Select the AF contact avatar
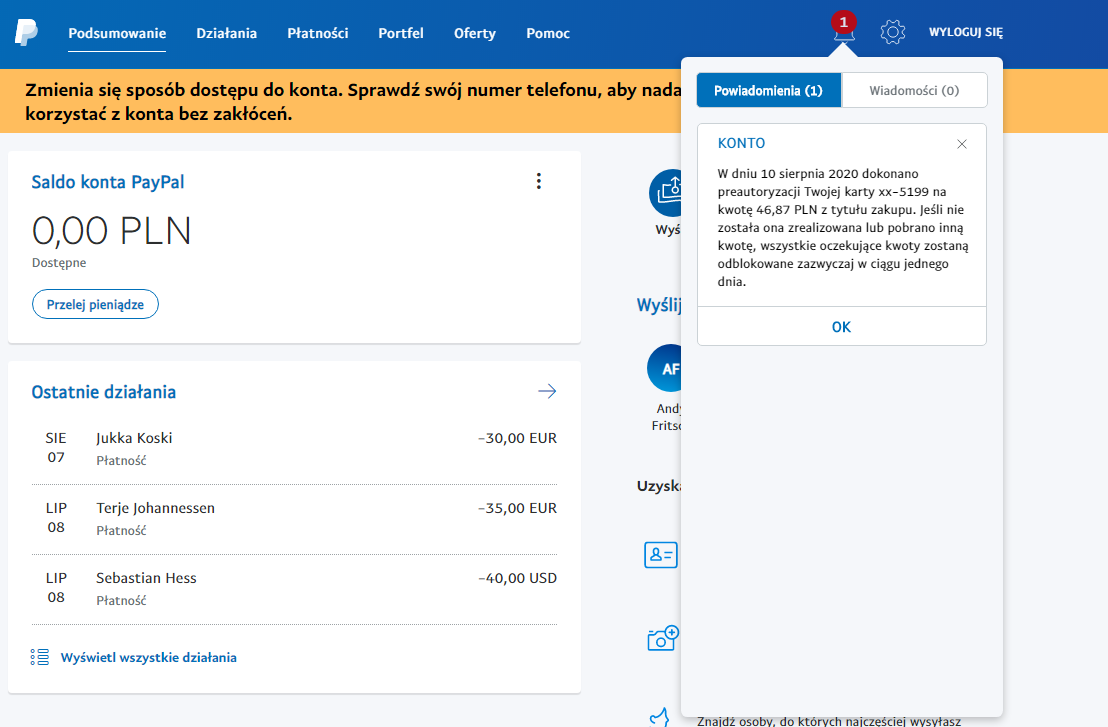Viewport: 1108px width, 727px height. point(665,368)
